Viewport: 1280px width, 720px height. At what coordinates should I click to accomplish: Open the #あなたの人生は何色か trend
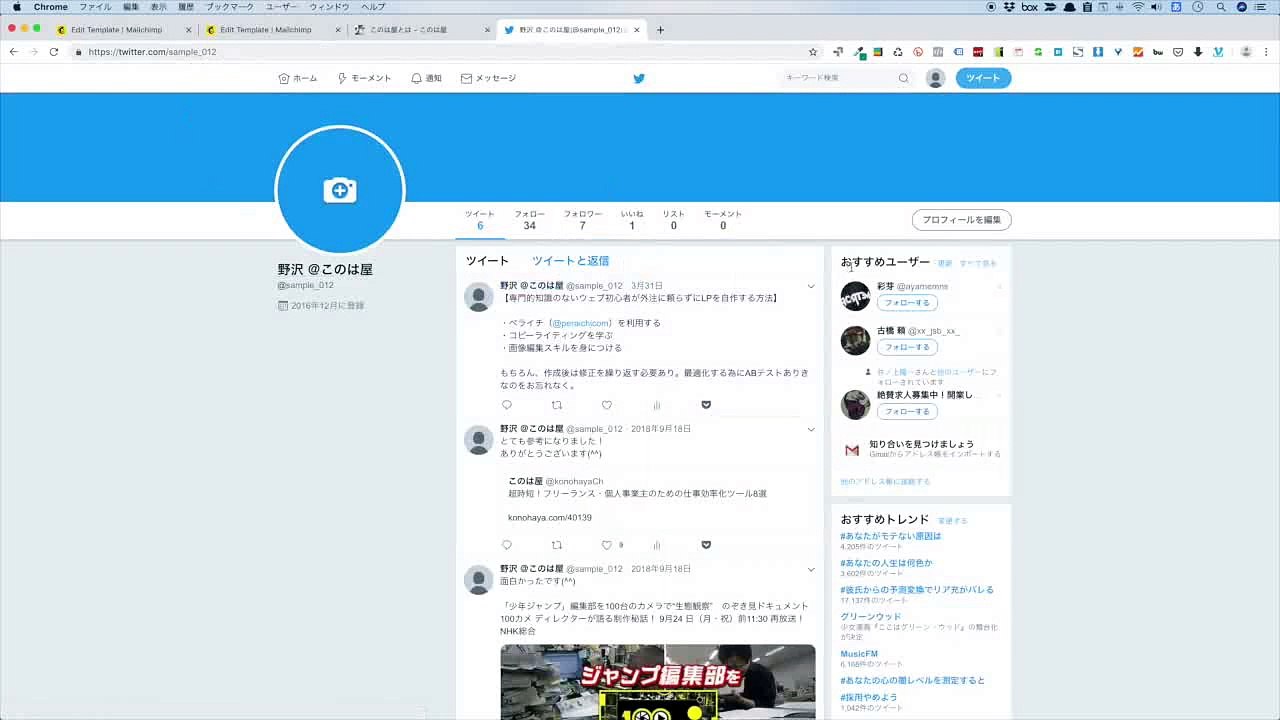click(886, 563)
